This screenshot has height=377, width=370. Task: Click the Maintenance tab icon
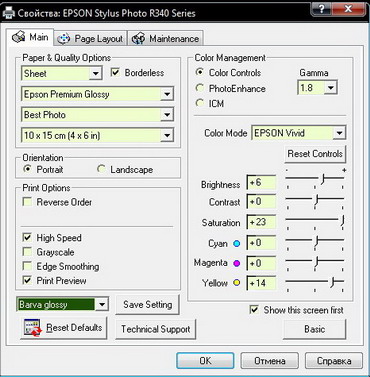[x=138, y=39]
